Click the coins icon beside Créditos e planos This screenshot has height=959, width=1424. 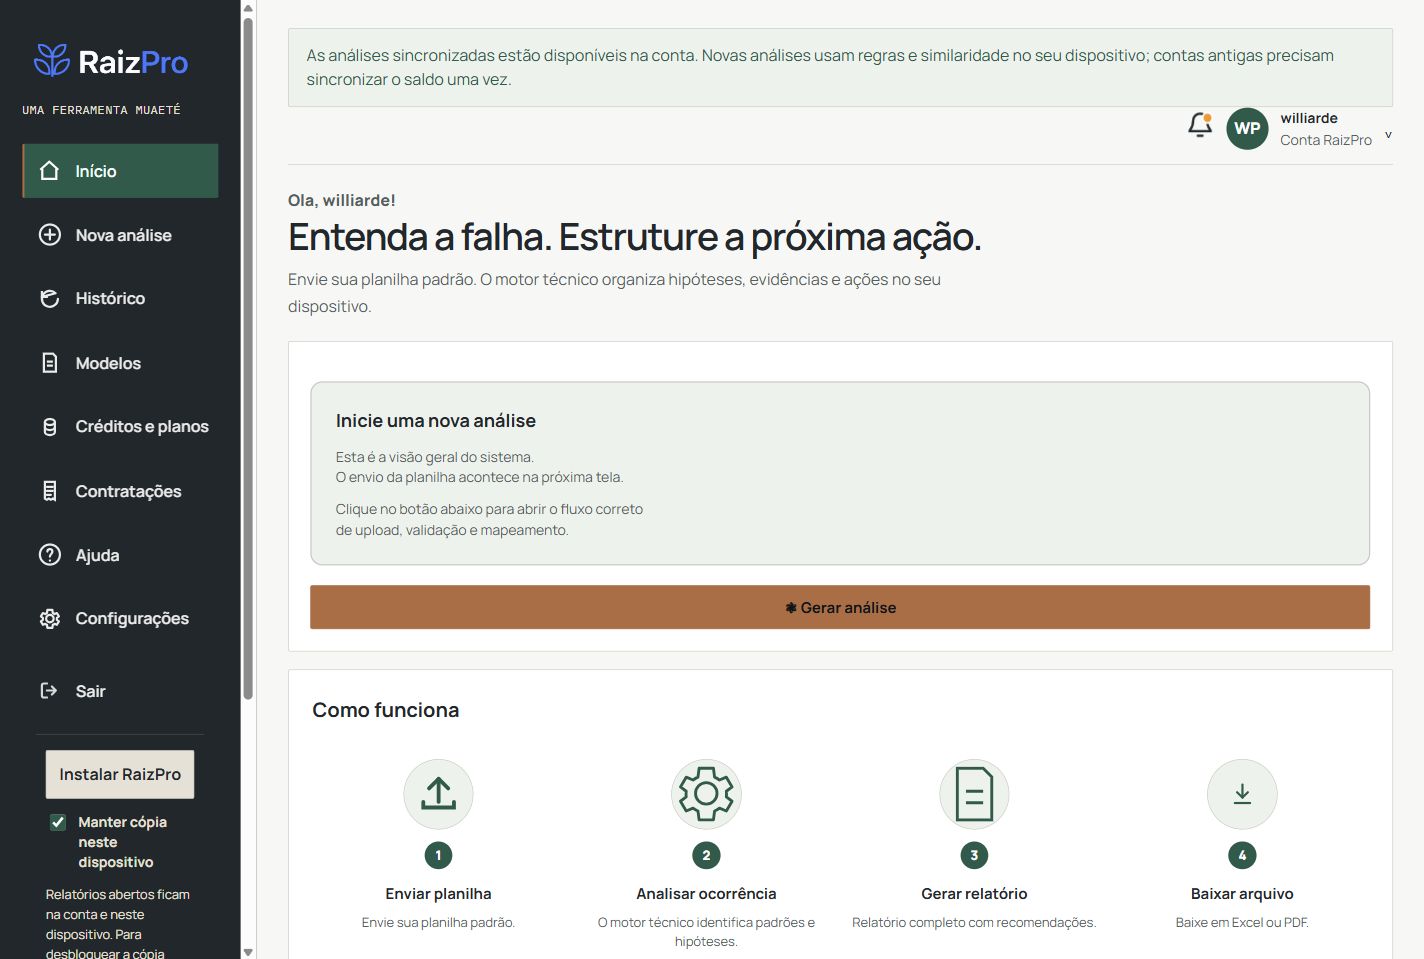tap(50, 427)
